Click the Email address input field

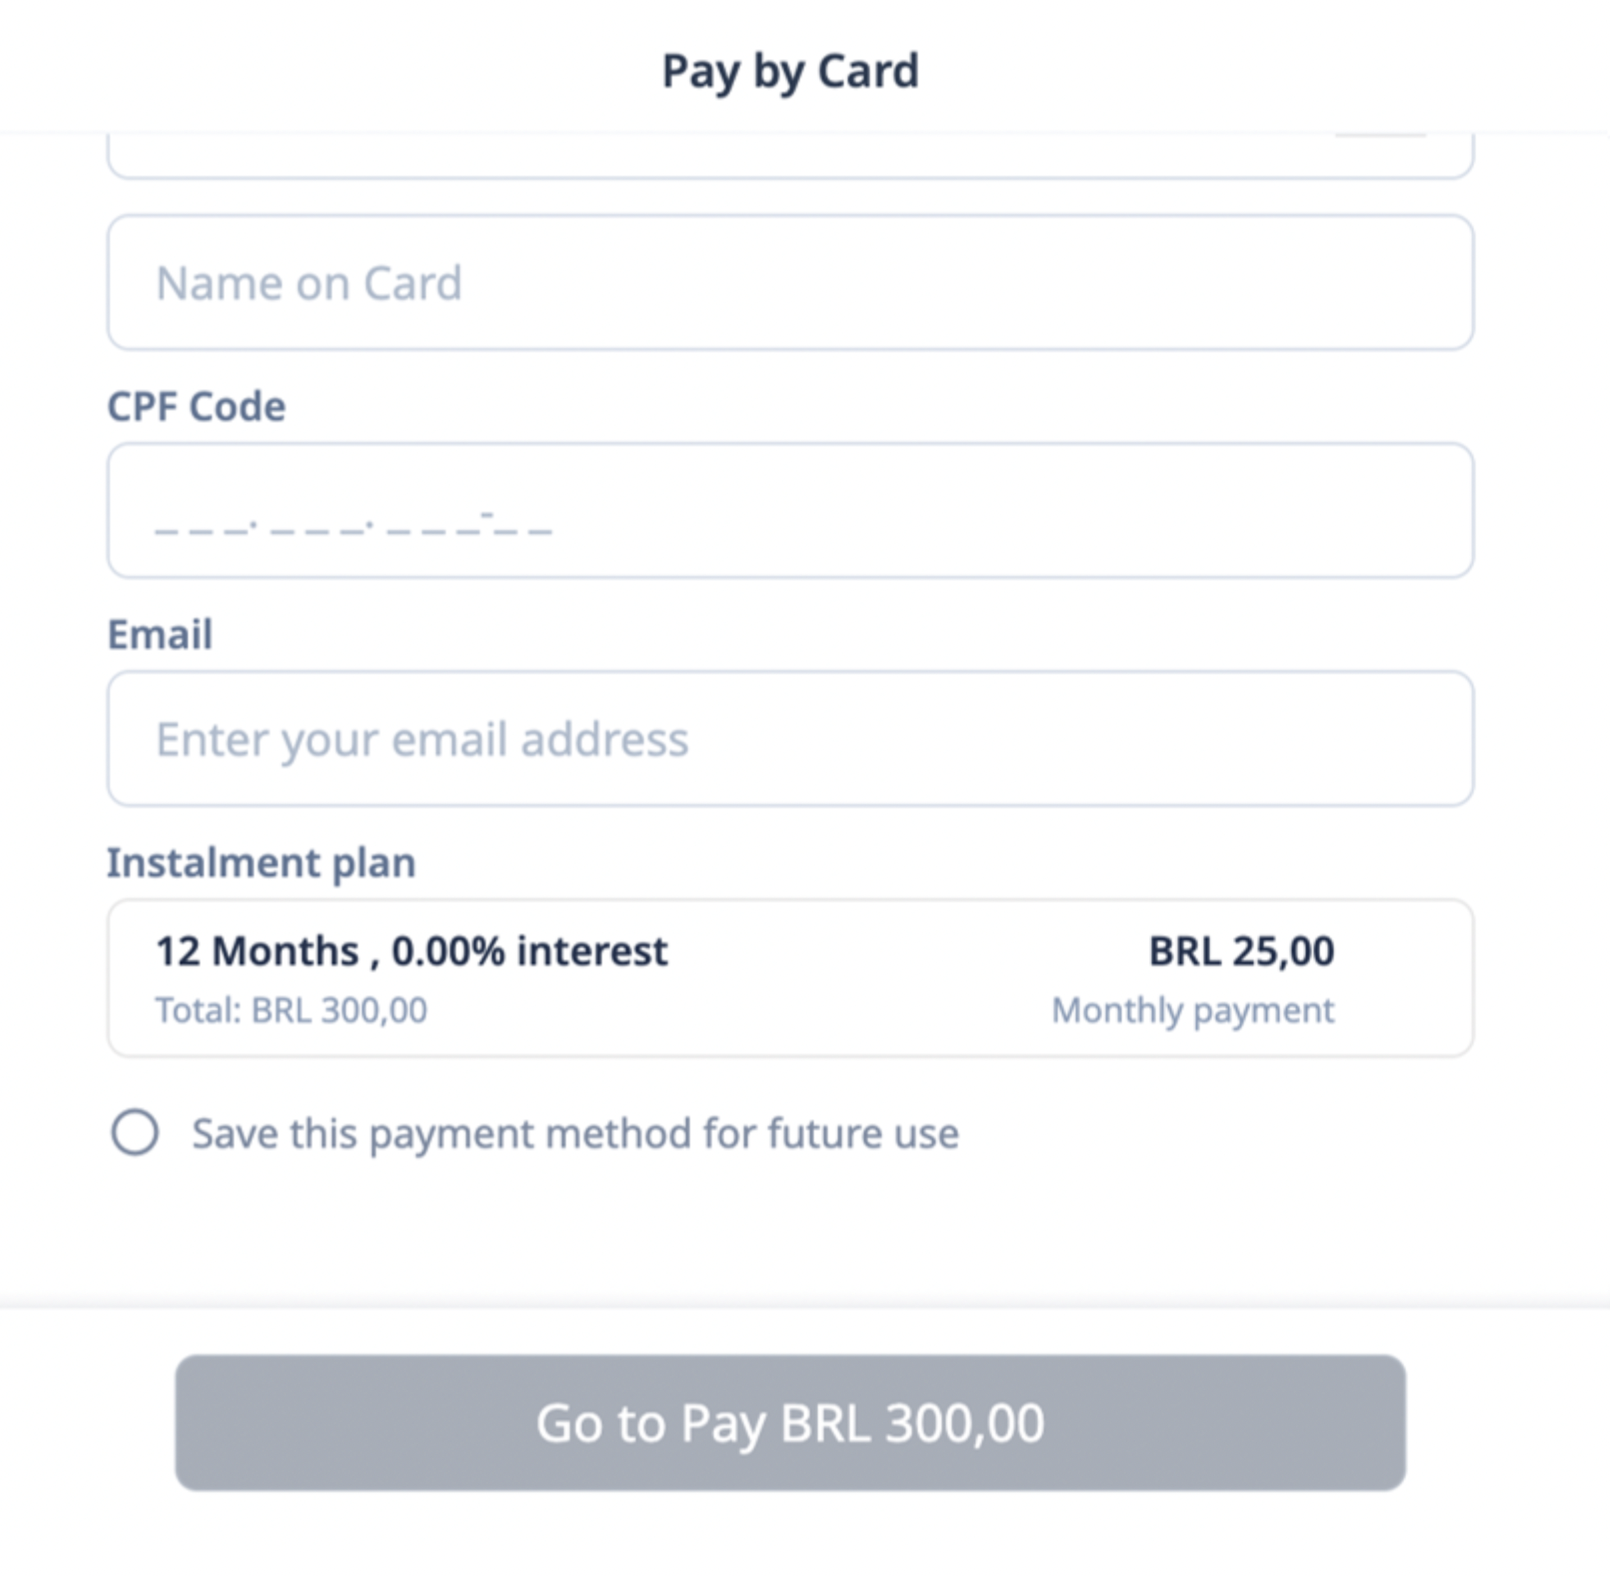[790, 739]
